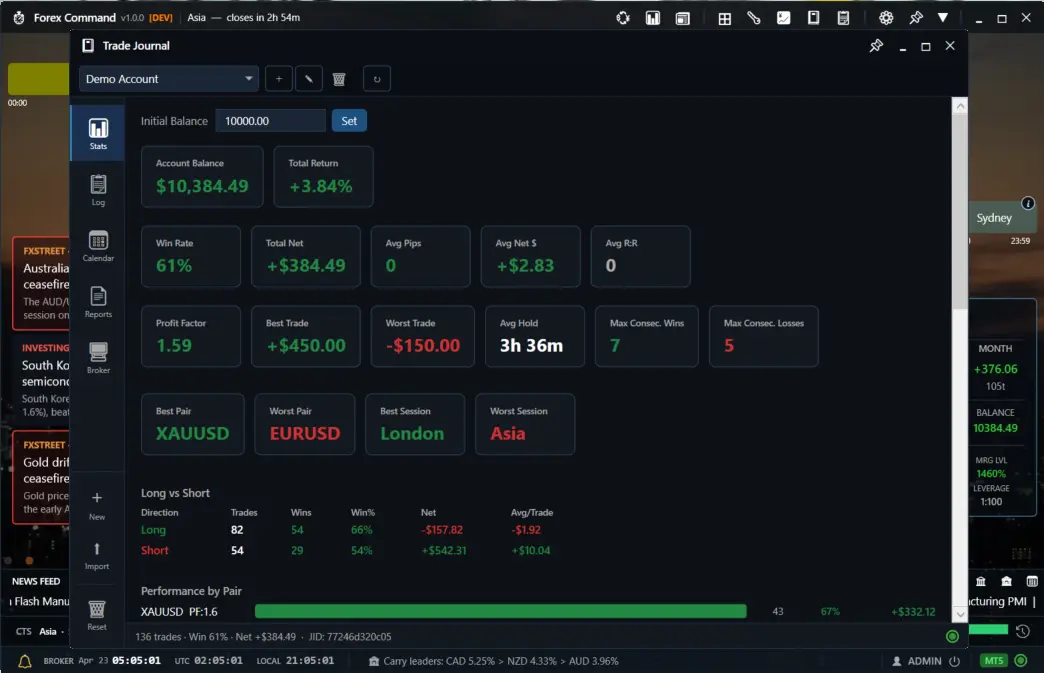
Task: Click the Best Session London card
Action: [x=415, y=425]
